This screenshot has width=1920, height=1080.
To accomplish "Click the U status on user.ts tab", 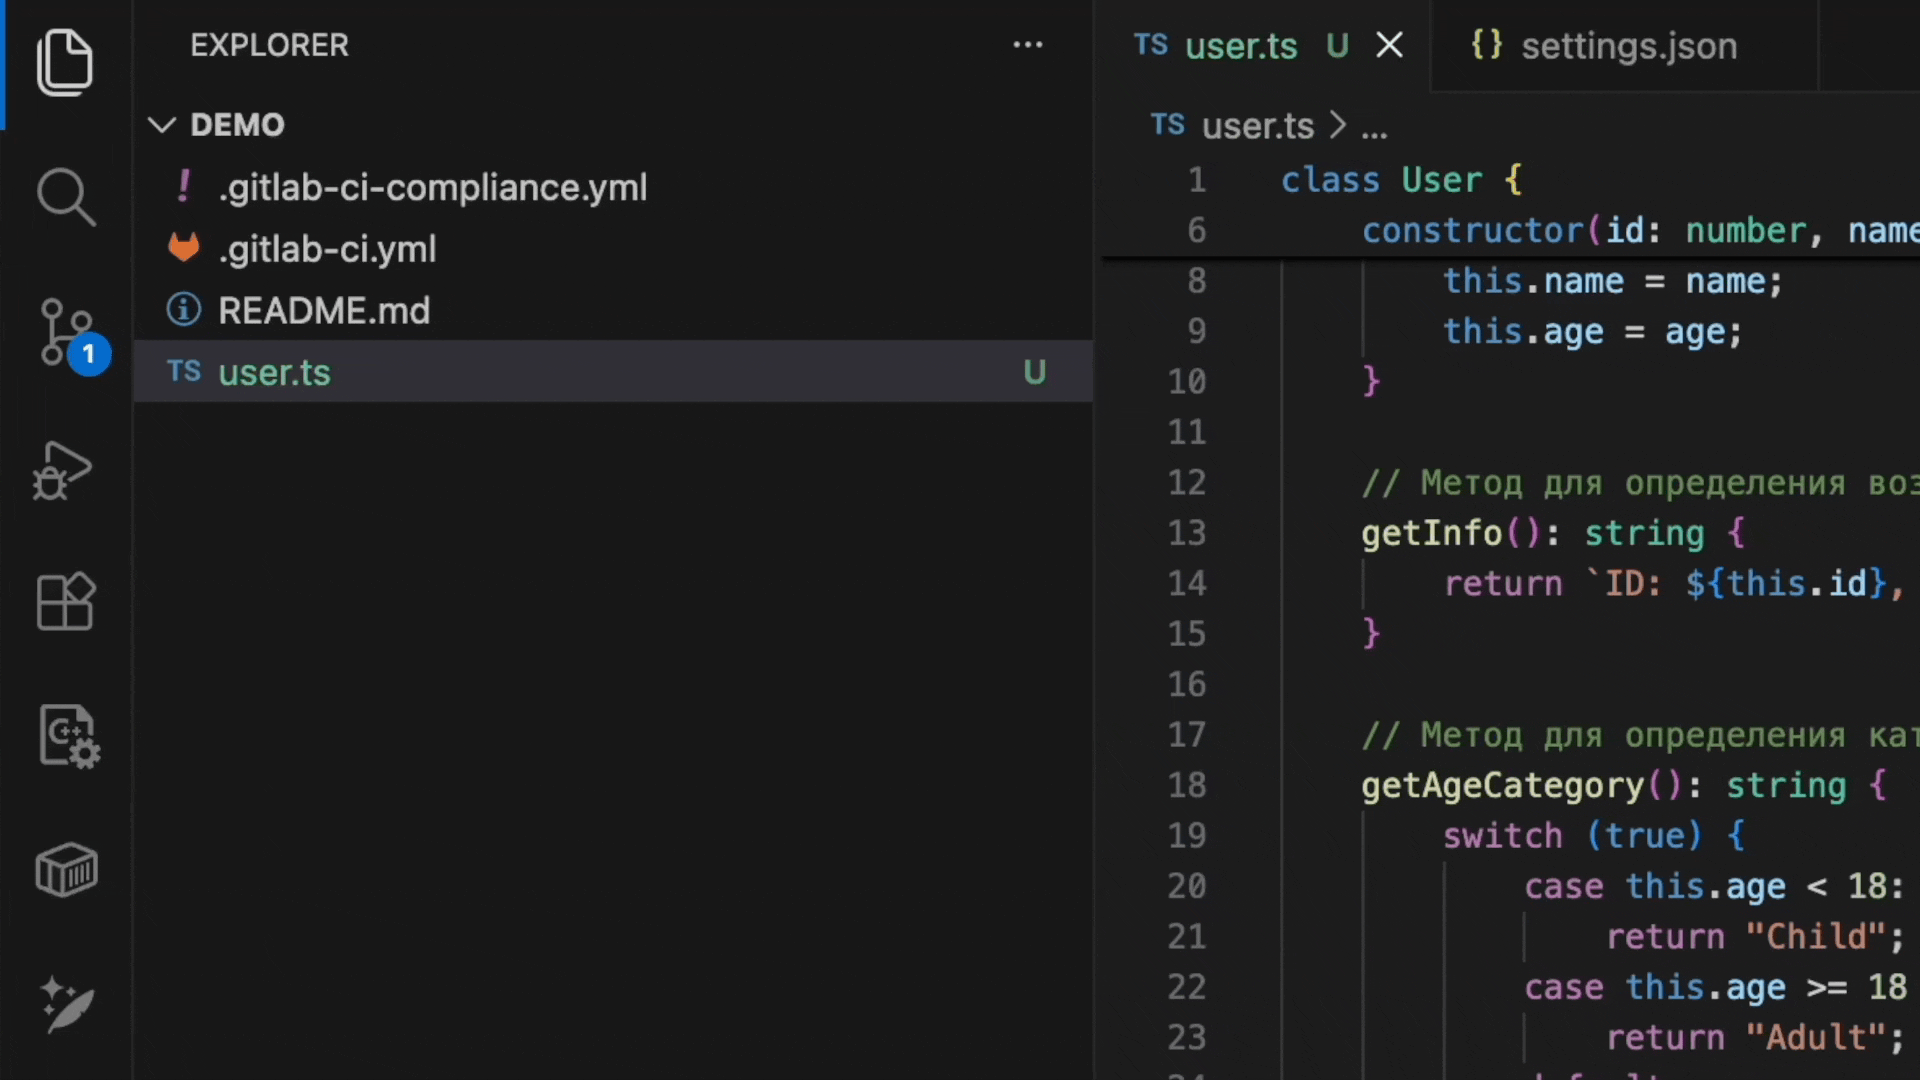I will pos(1337,46).
